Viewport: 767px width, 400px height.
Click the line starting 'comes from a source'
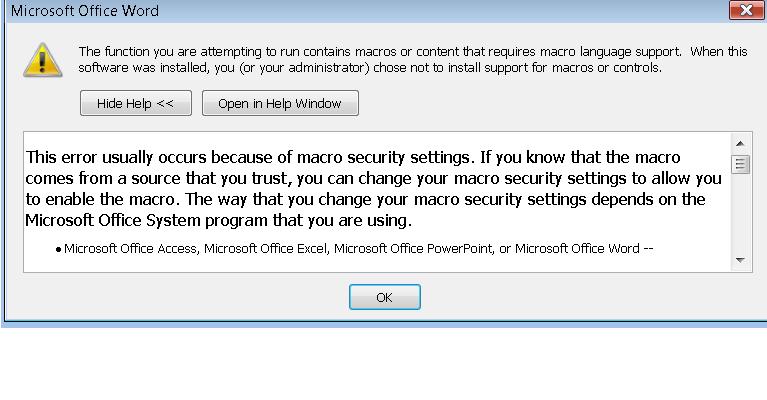(x=373, y=178)
